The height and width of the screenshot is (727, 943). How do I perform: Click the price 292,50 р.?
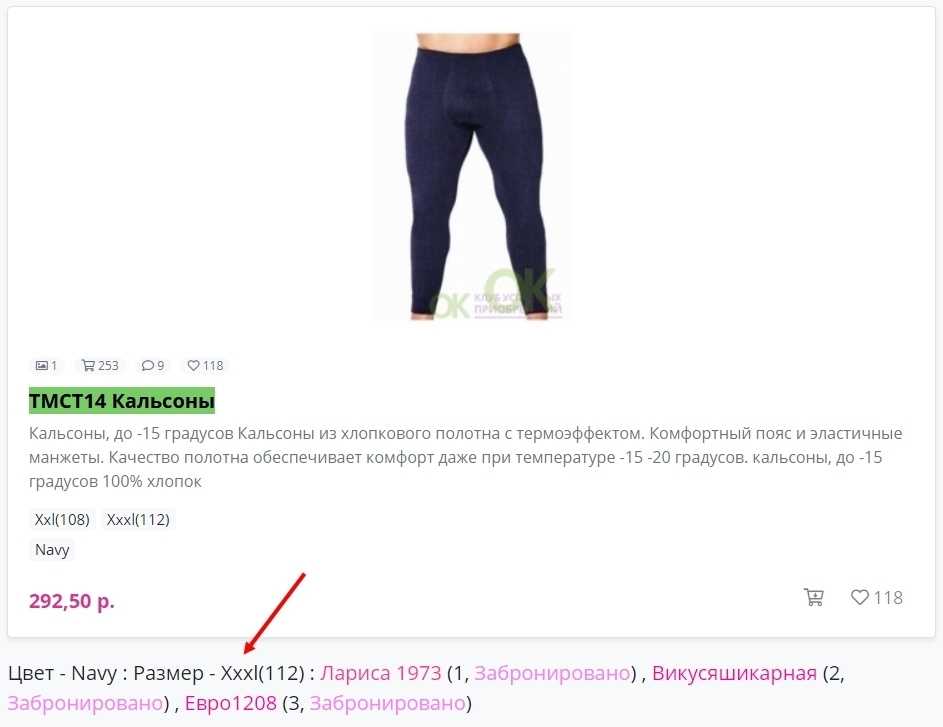tap(72, 601)
